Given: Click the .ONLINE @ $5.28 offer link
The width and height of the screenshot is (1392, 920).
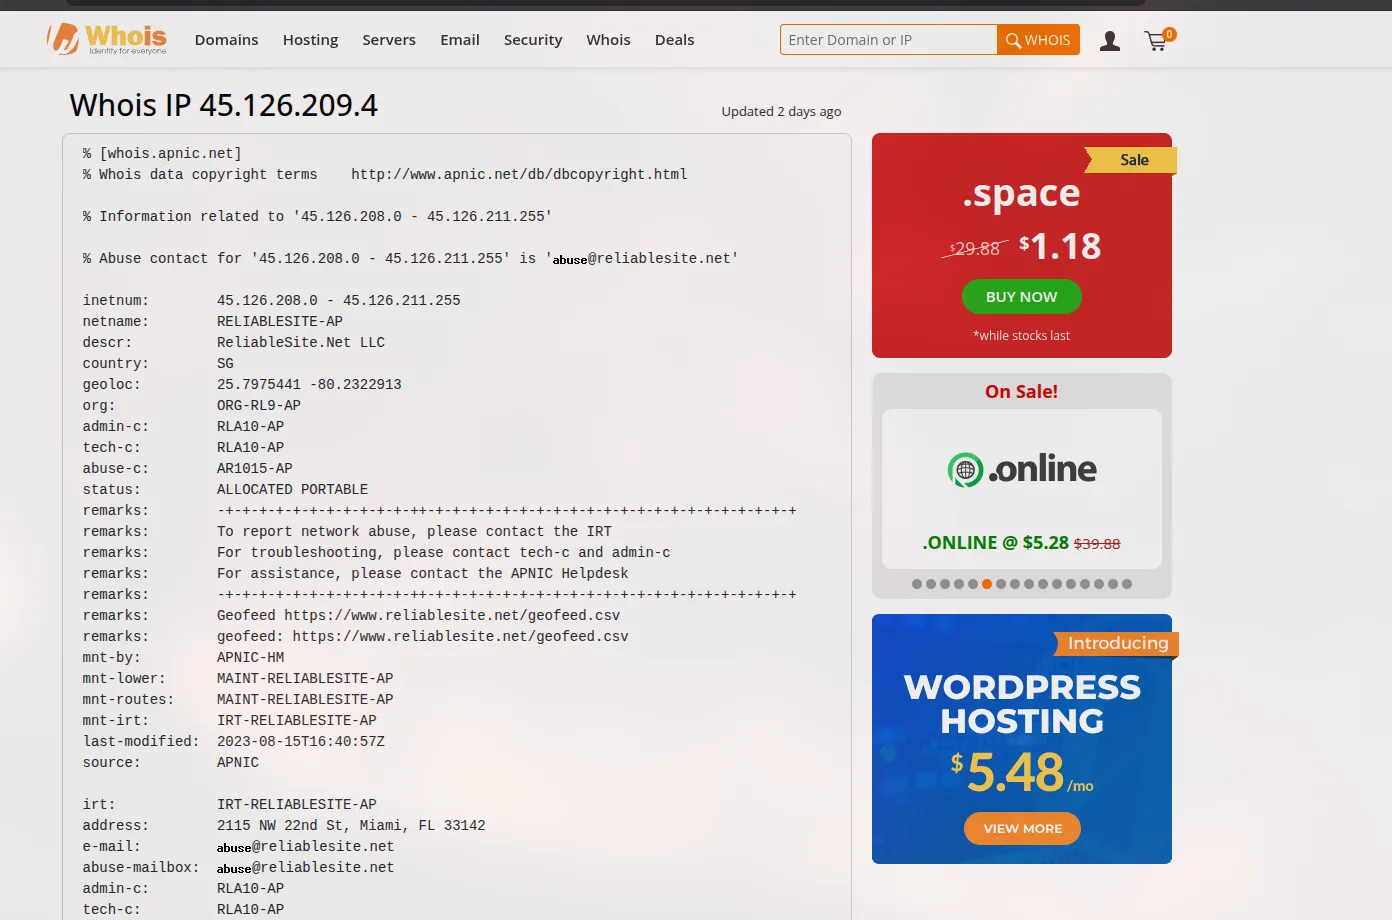Looking at the screenshot, I should click(x=995, y=543).
